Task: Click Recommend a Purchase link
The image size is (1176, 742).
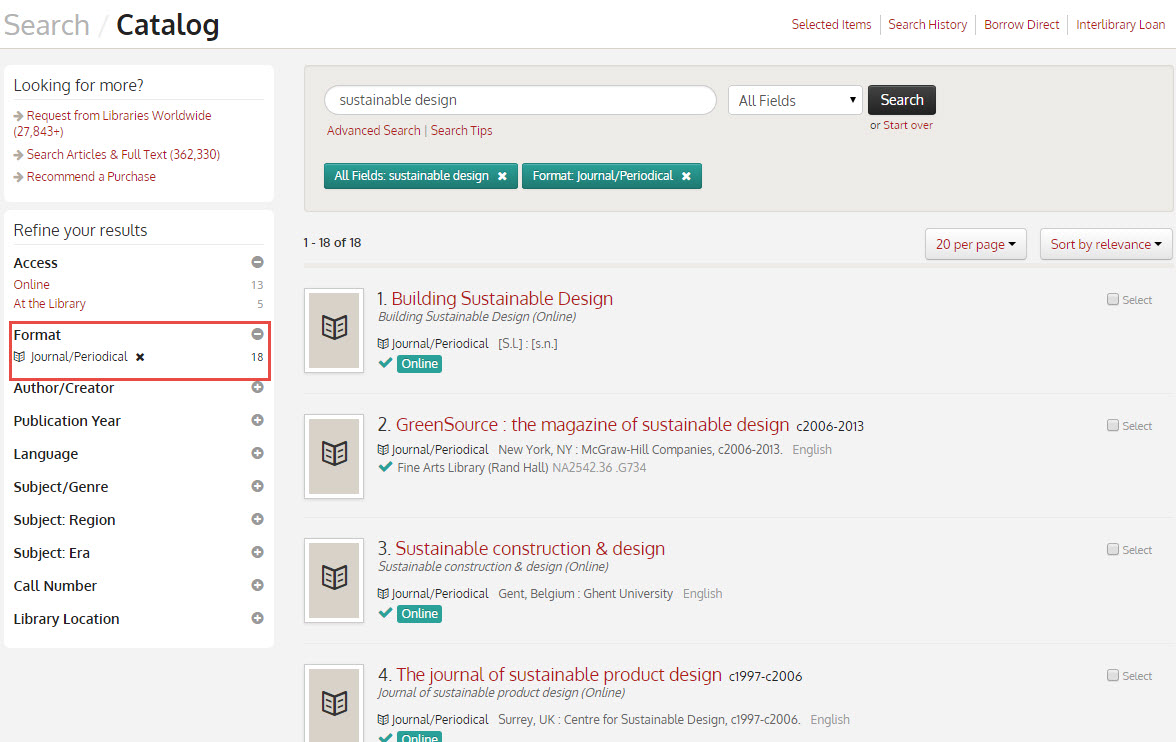Action: [92, 177]
